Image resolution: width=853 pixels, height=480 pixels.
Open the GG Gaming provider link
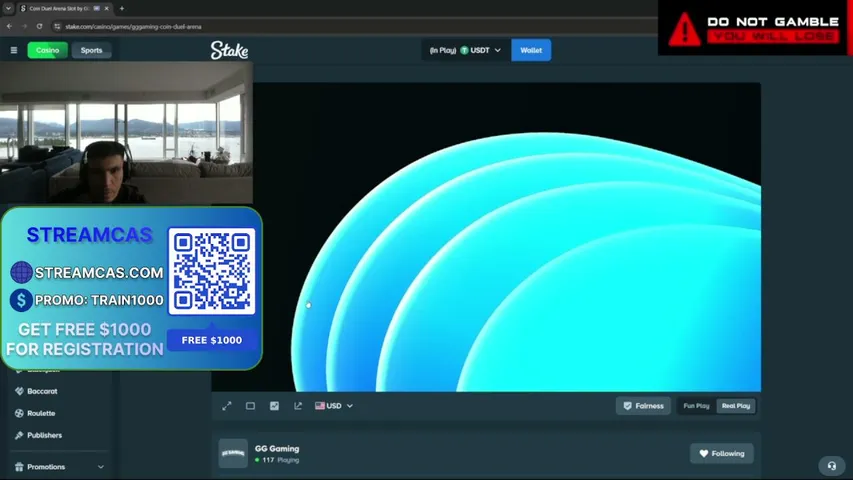(x=277, y=448)
